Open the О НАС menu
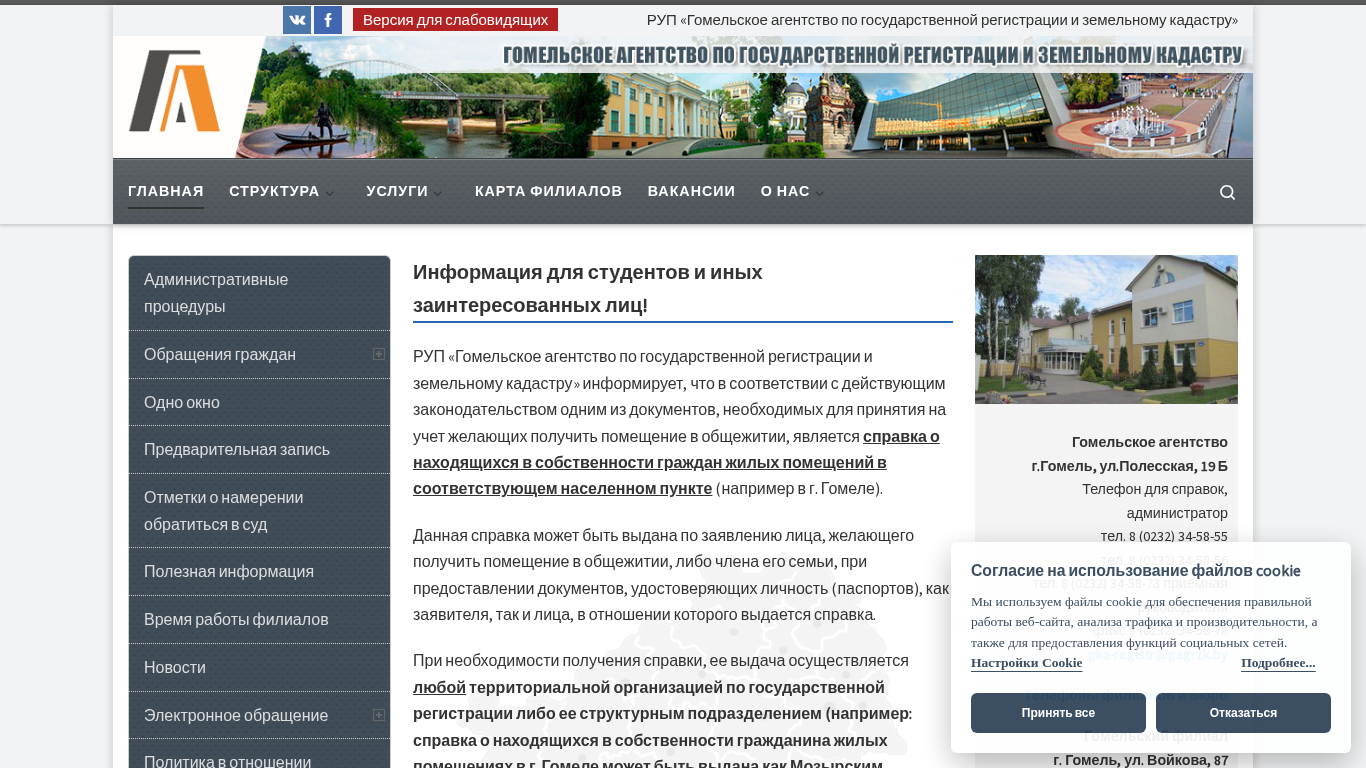This screenshot has width=1366, height=768. tap(785, 191)
